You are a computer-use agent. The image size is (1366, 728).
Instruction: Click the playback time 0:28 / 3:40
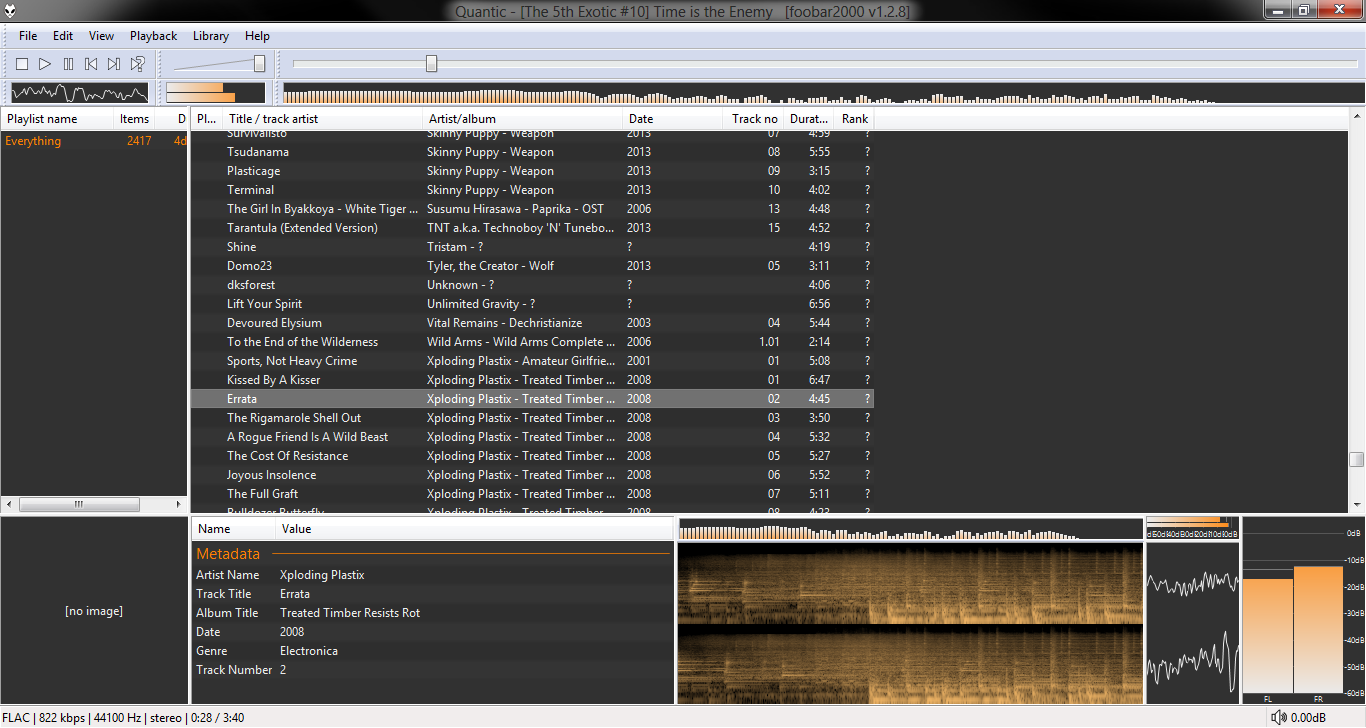(x=216, y=718)
